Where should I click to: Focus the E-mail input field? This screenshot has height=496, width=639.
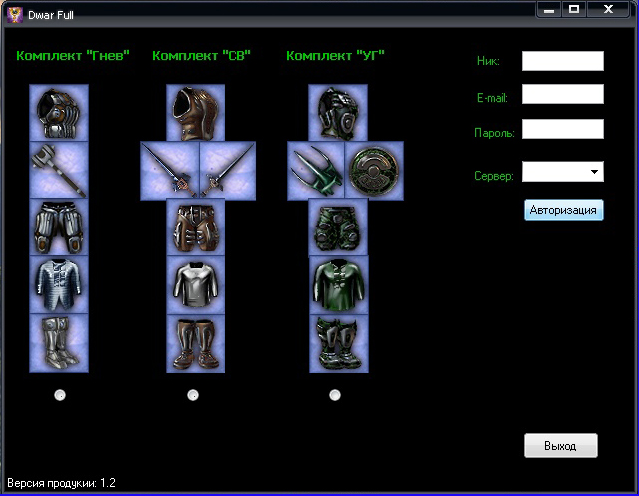point(563,94)
